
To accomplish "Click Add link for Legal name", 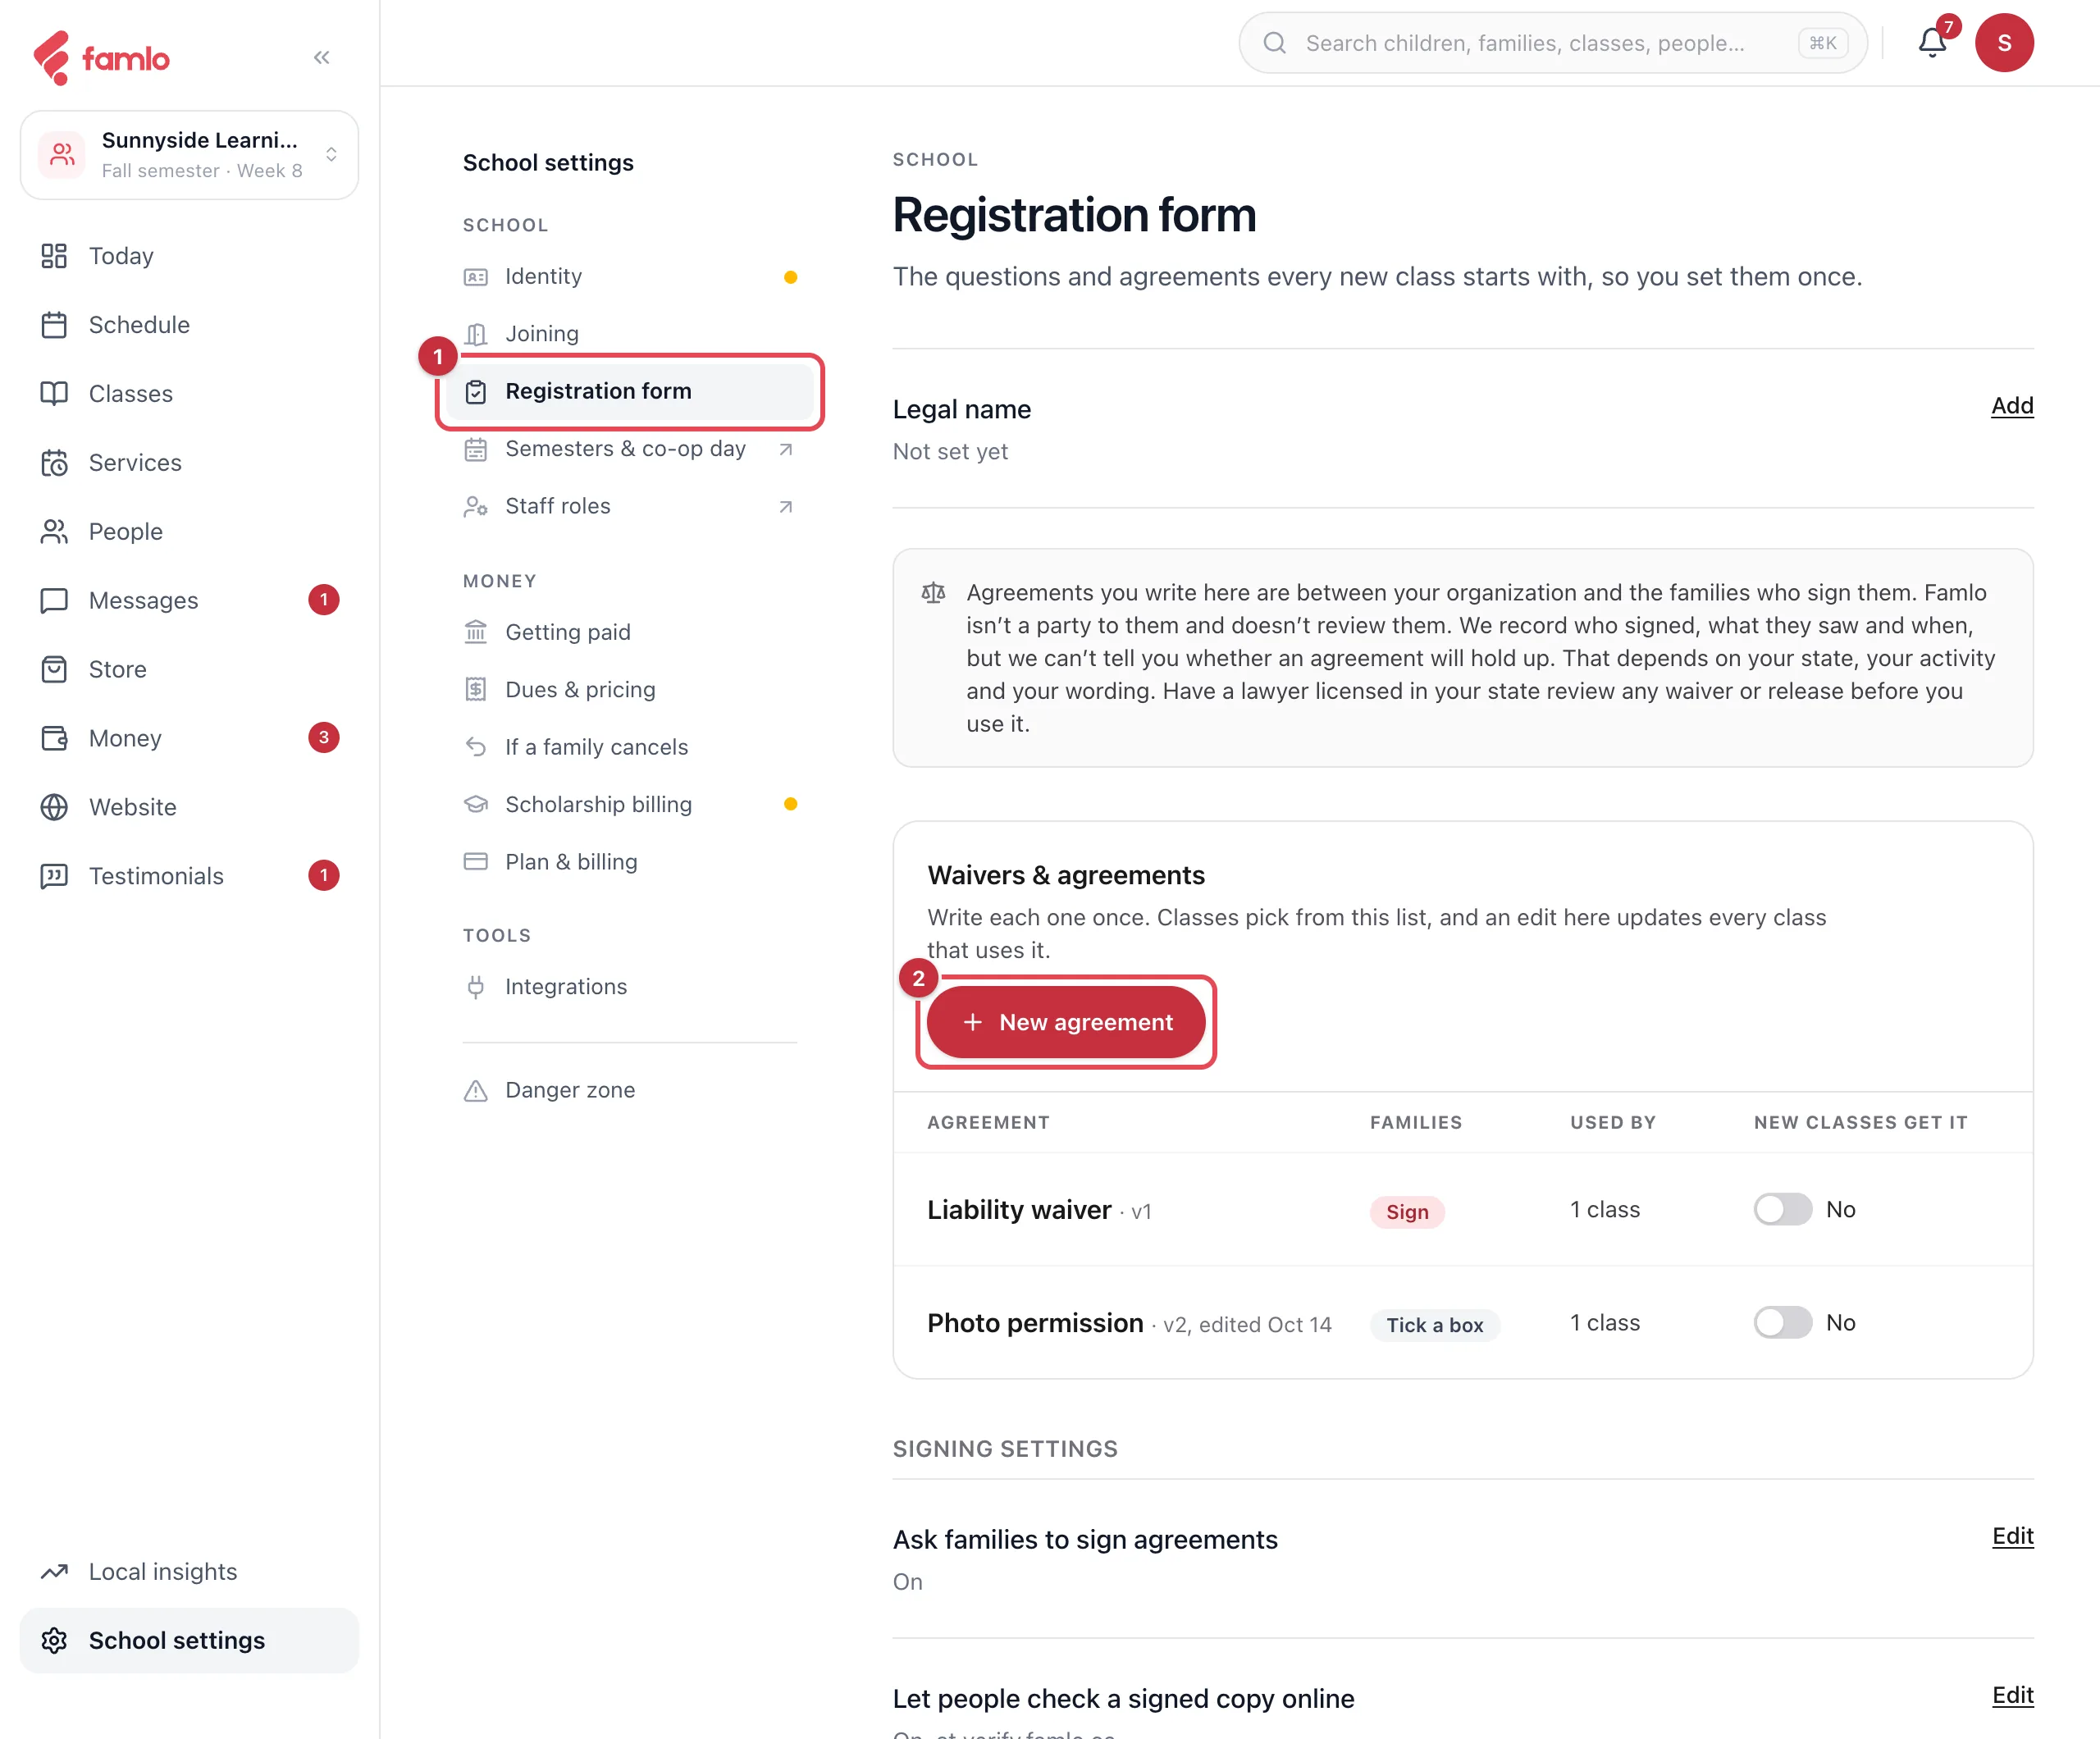I will pyautogui.click(x=2012, y=406).
